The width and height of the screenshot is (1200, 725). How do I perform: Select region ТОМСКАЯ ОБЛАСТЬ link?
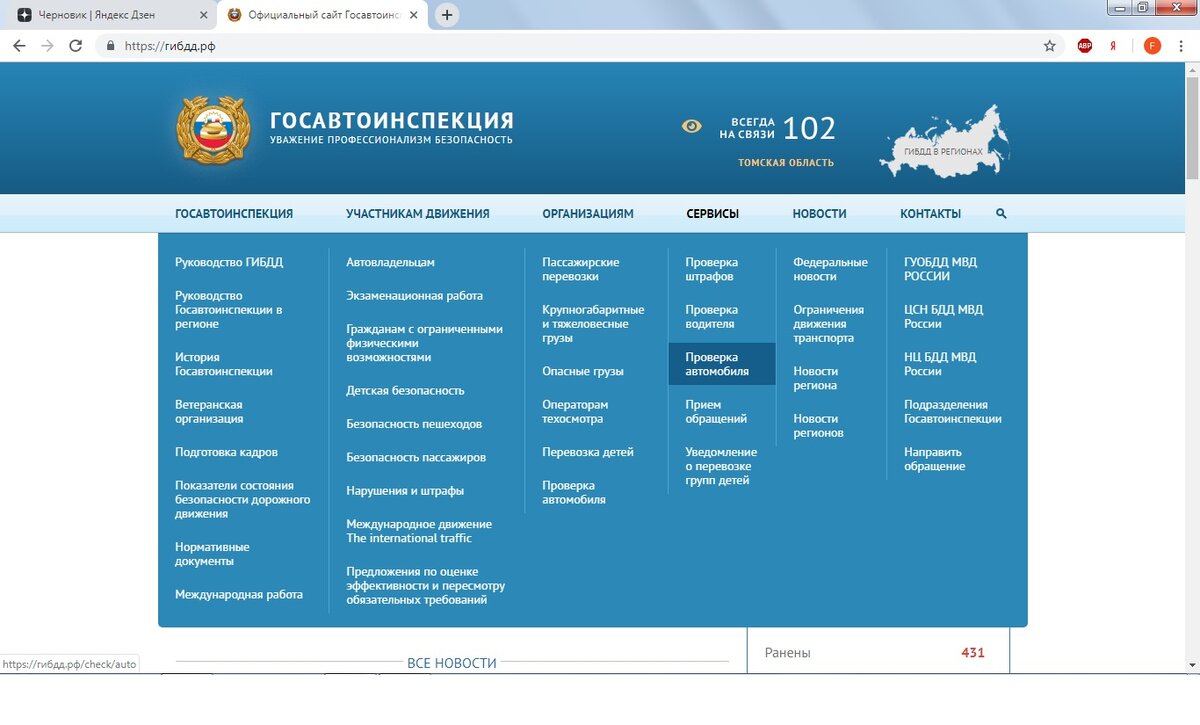click(786, 163)
